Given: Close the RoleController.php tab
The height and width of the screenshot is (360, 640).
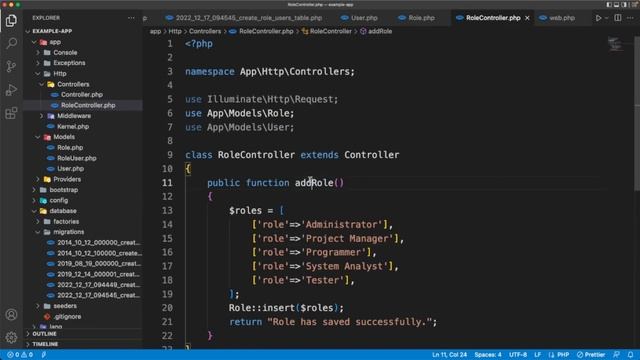Looking at the screenshot, I should (x=527, y=18).
